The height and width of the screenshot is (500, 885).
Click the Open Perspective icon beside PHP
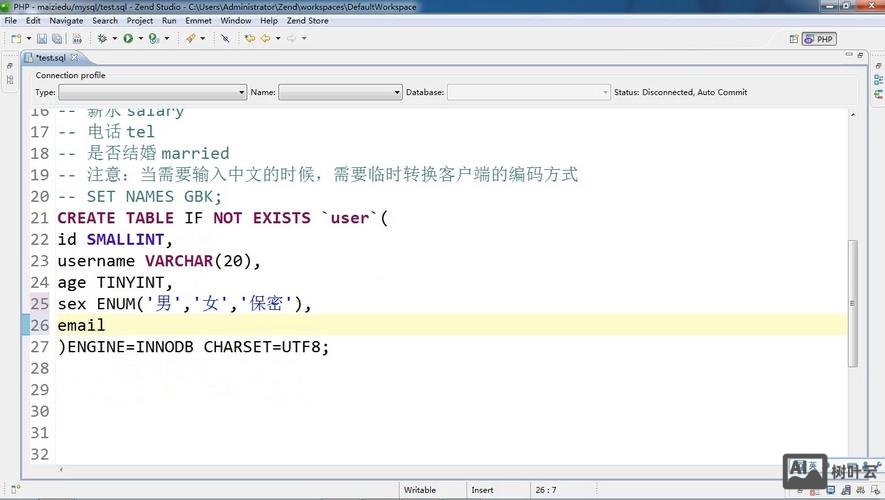tap(794, 39)
